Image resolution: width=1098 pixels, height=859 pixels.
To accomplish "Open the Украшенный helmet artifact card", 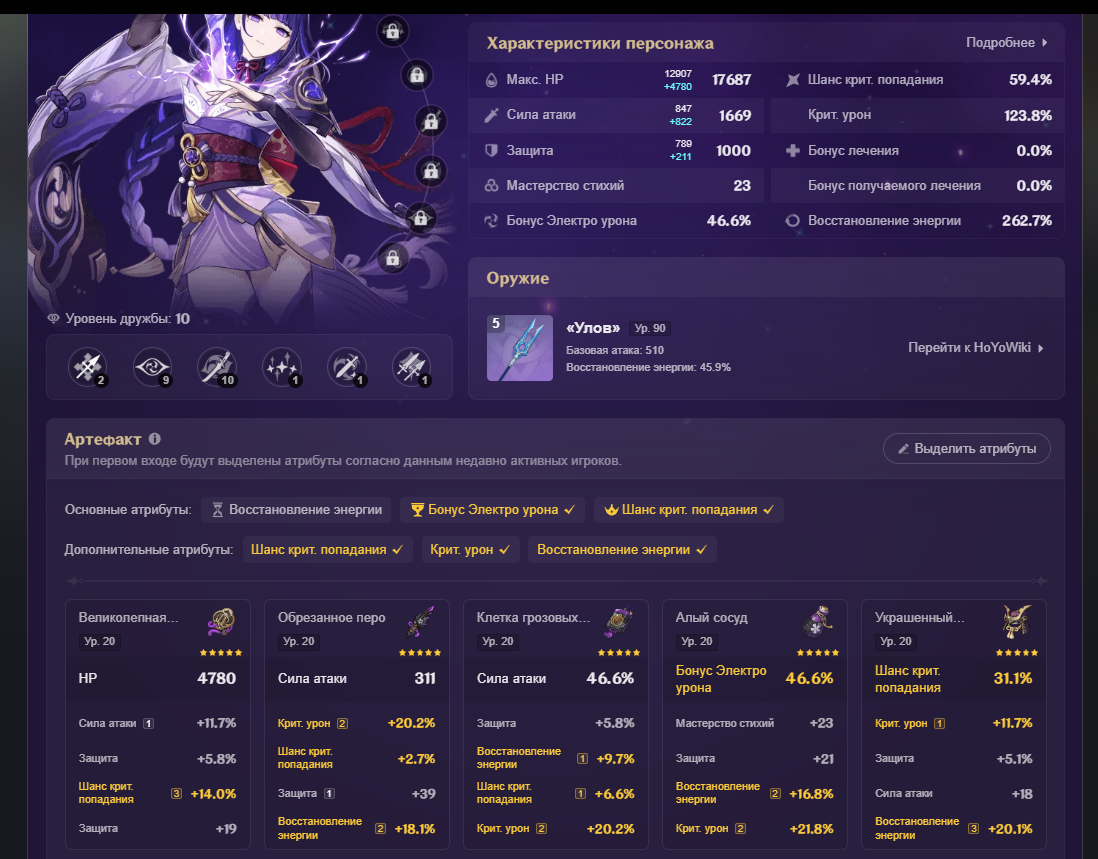I will (954, 724).
